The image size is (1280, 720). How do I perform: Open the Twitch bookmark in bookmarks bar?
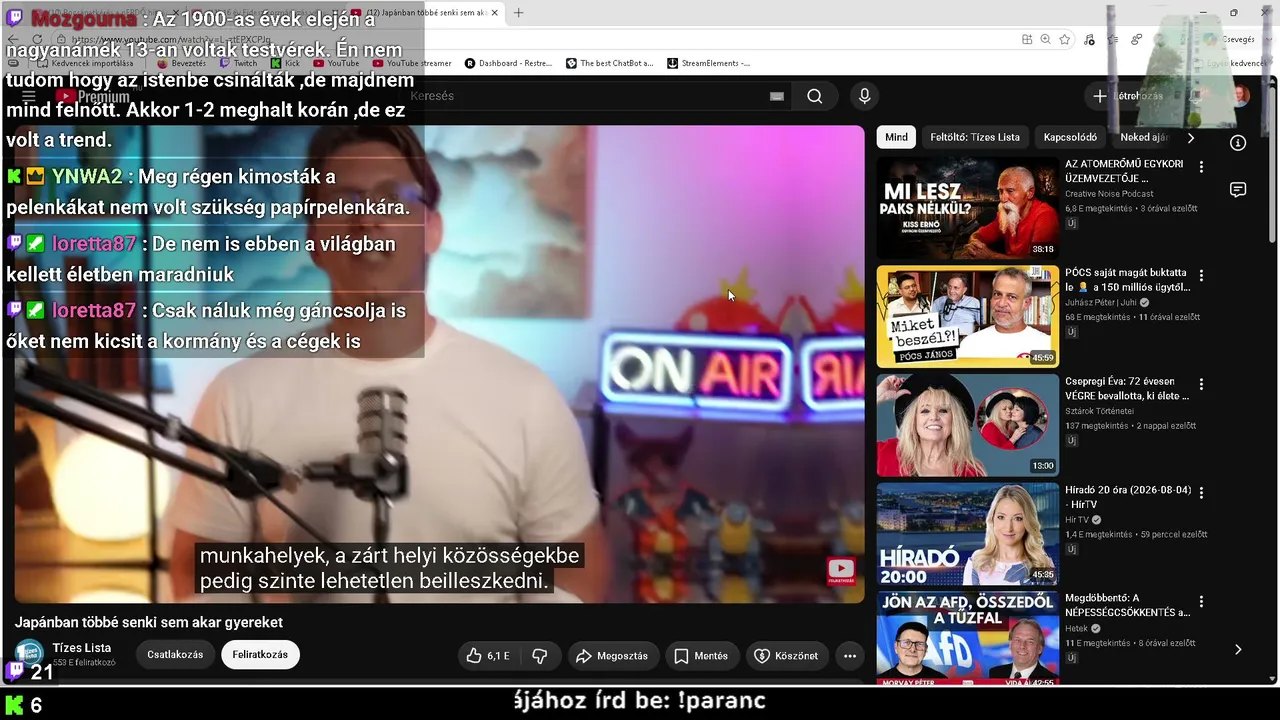click(x=238, y=63)
